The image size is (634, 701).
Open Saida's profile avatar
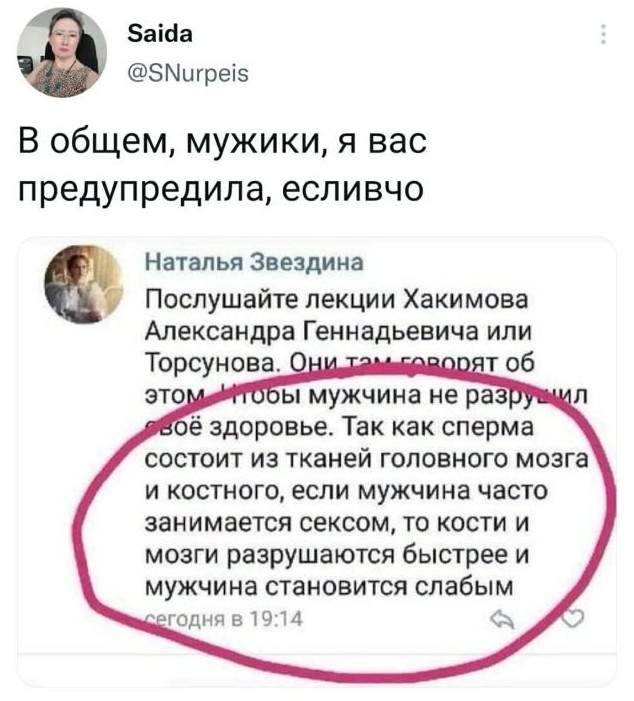pos(62,52)
